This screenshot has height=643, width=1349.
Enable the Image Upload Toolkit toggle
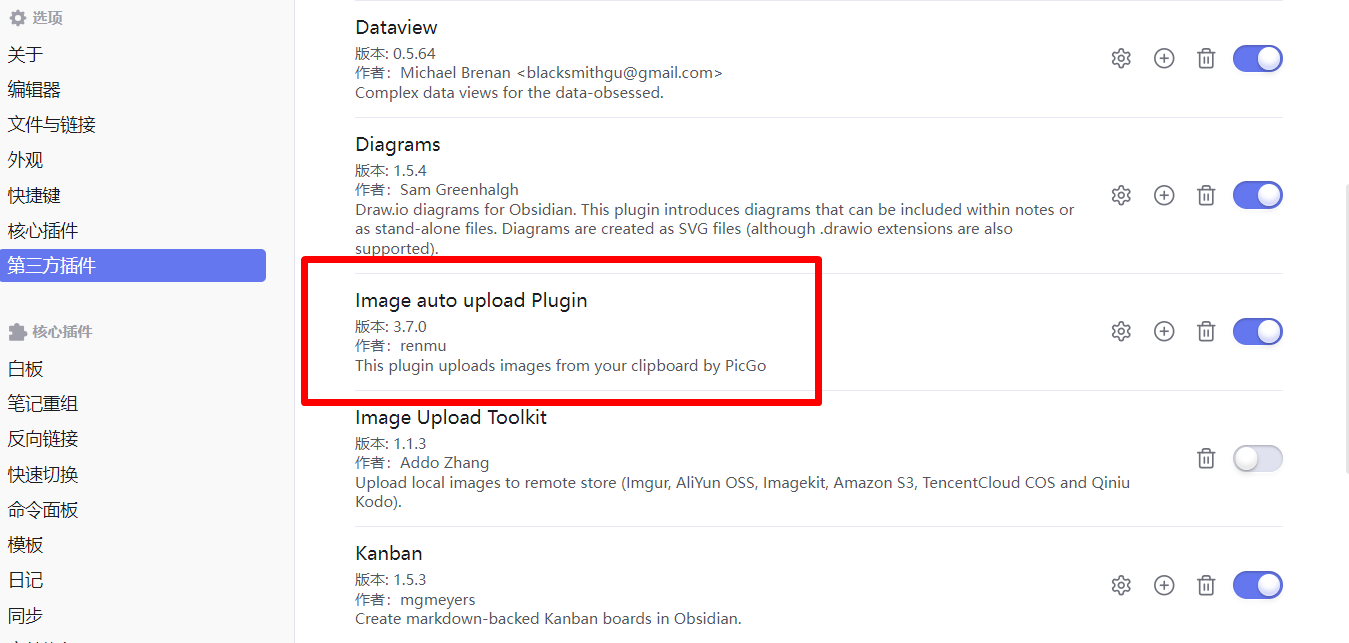(1257, 459)
